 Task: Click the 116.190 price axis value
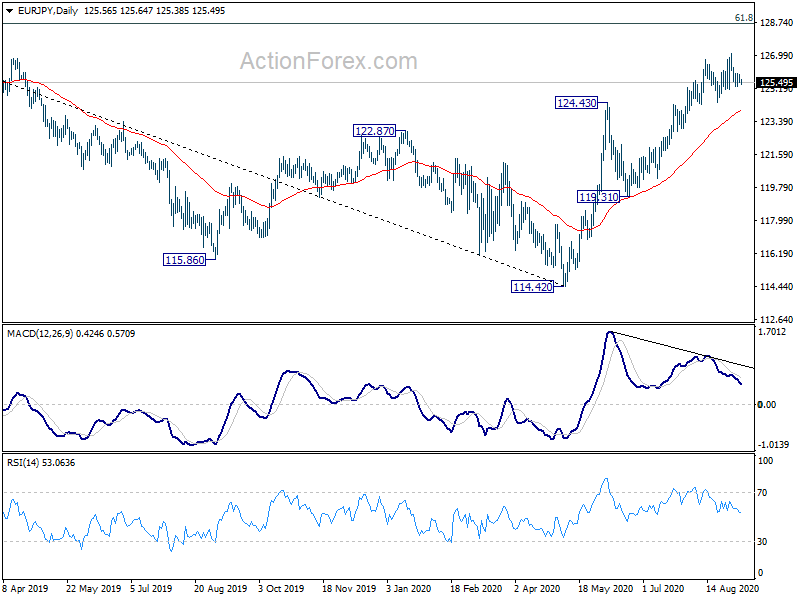777,254
